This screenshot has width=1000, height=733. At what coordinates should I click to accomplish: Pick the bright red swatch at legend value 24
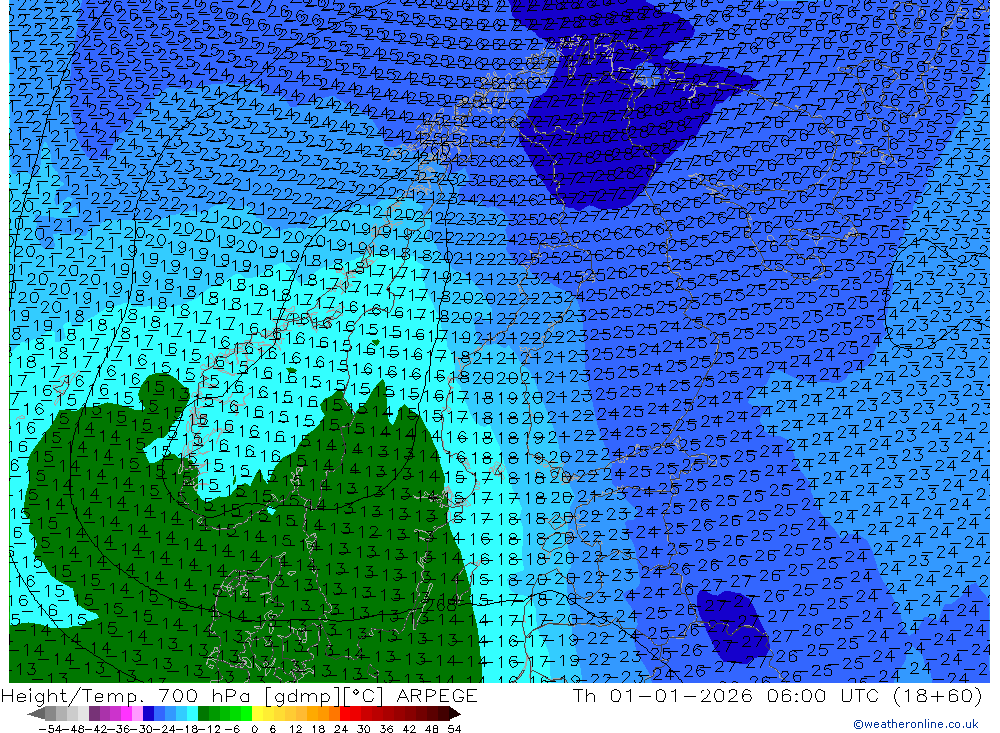pyautogui.click(x=345, y=713)
